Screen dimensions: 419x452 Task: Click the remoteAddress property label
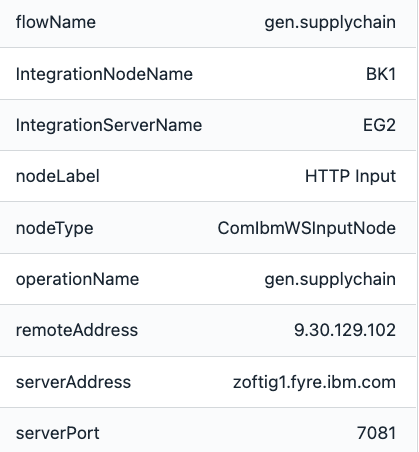(x=77, y=330)
